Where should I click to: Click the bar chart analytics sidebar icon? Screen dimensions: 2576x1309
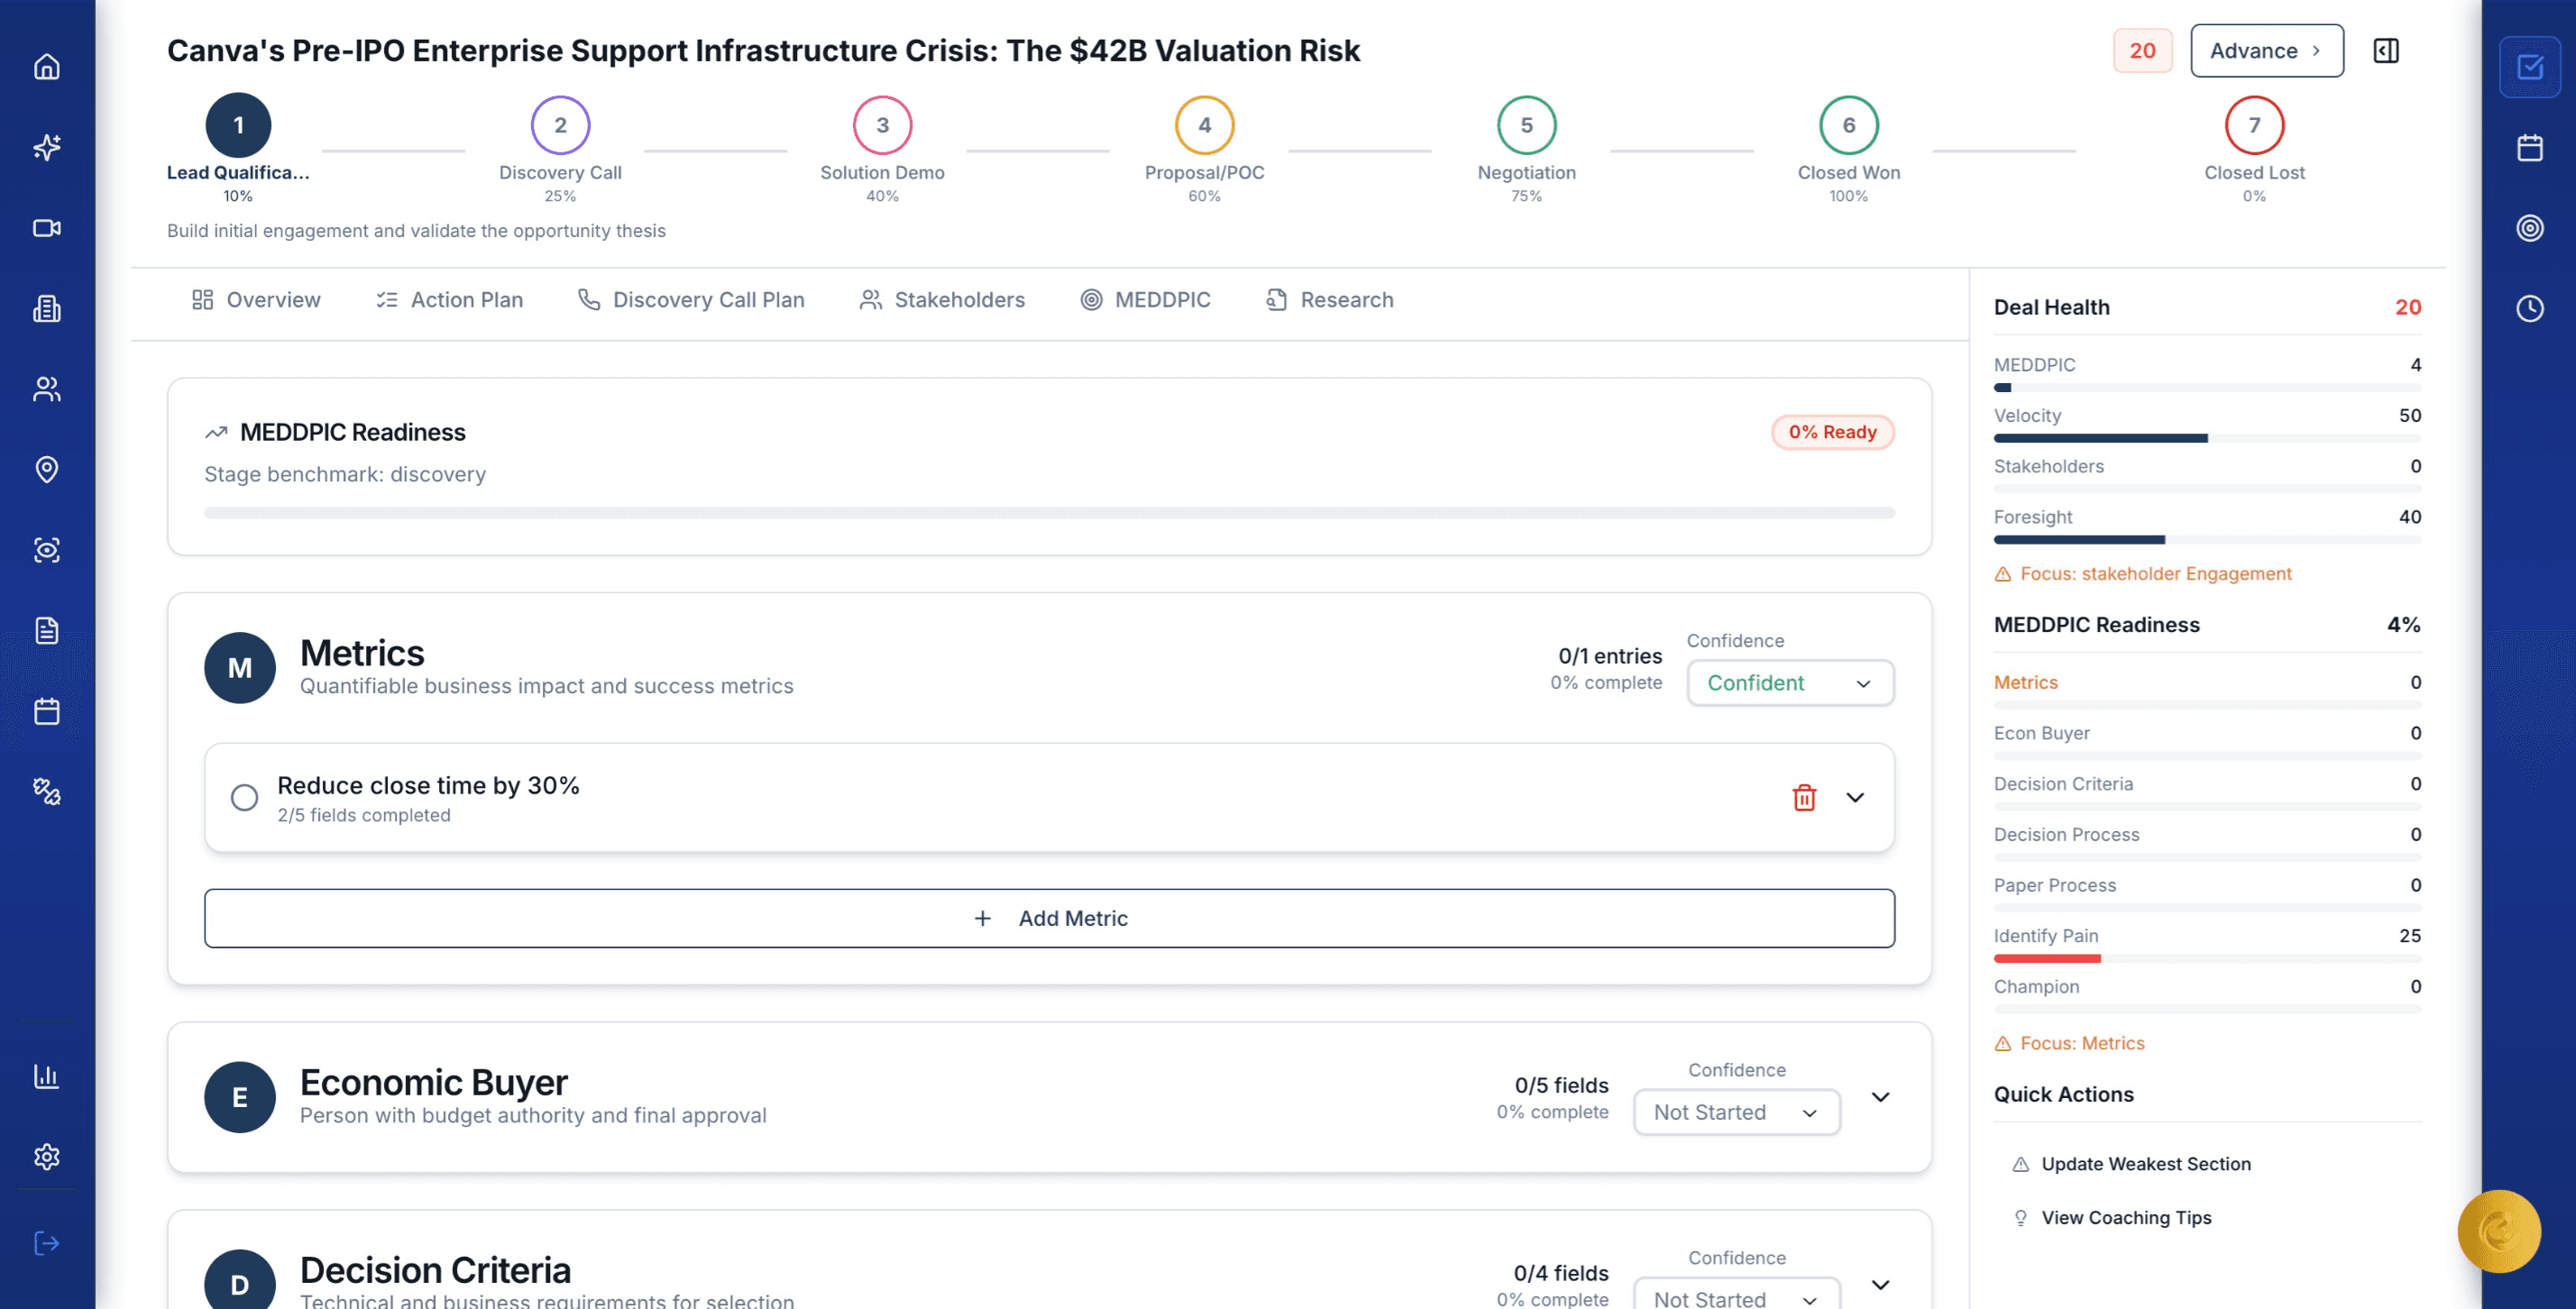[47, 1076]
